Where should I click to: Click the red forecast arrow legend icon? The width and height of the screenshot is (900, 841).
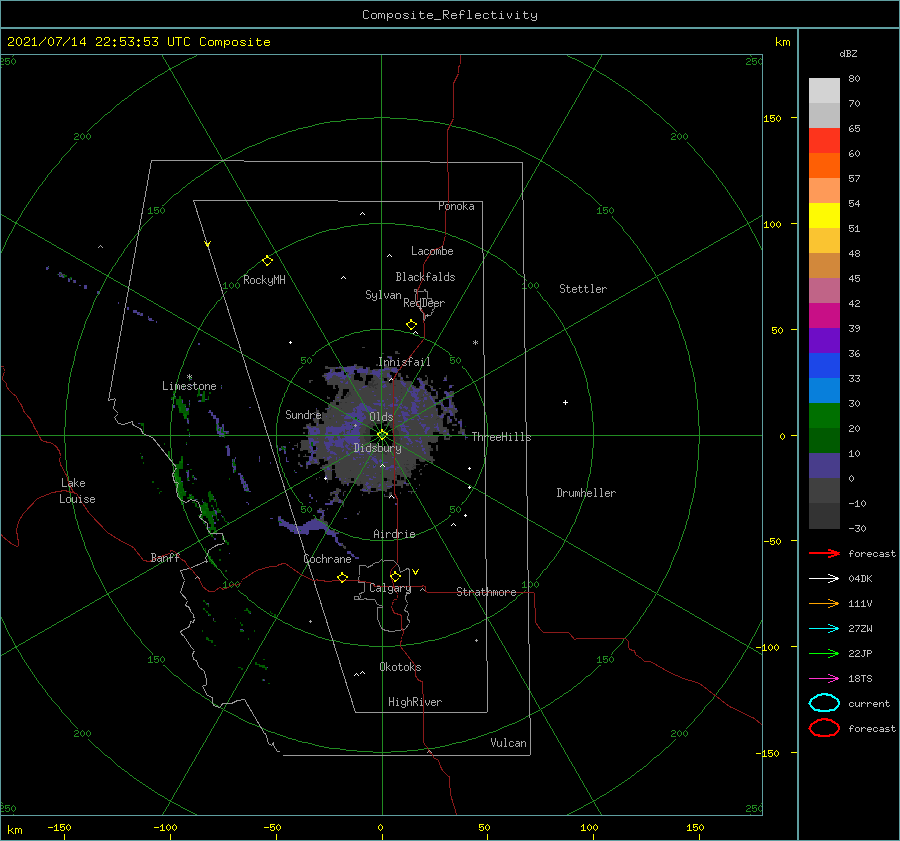(824, 553)
